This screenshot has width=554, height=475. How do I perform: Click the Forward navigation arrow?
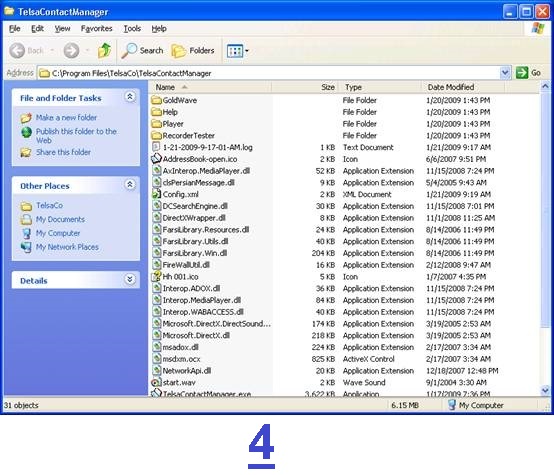click(x=71, y=51)
